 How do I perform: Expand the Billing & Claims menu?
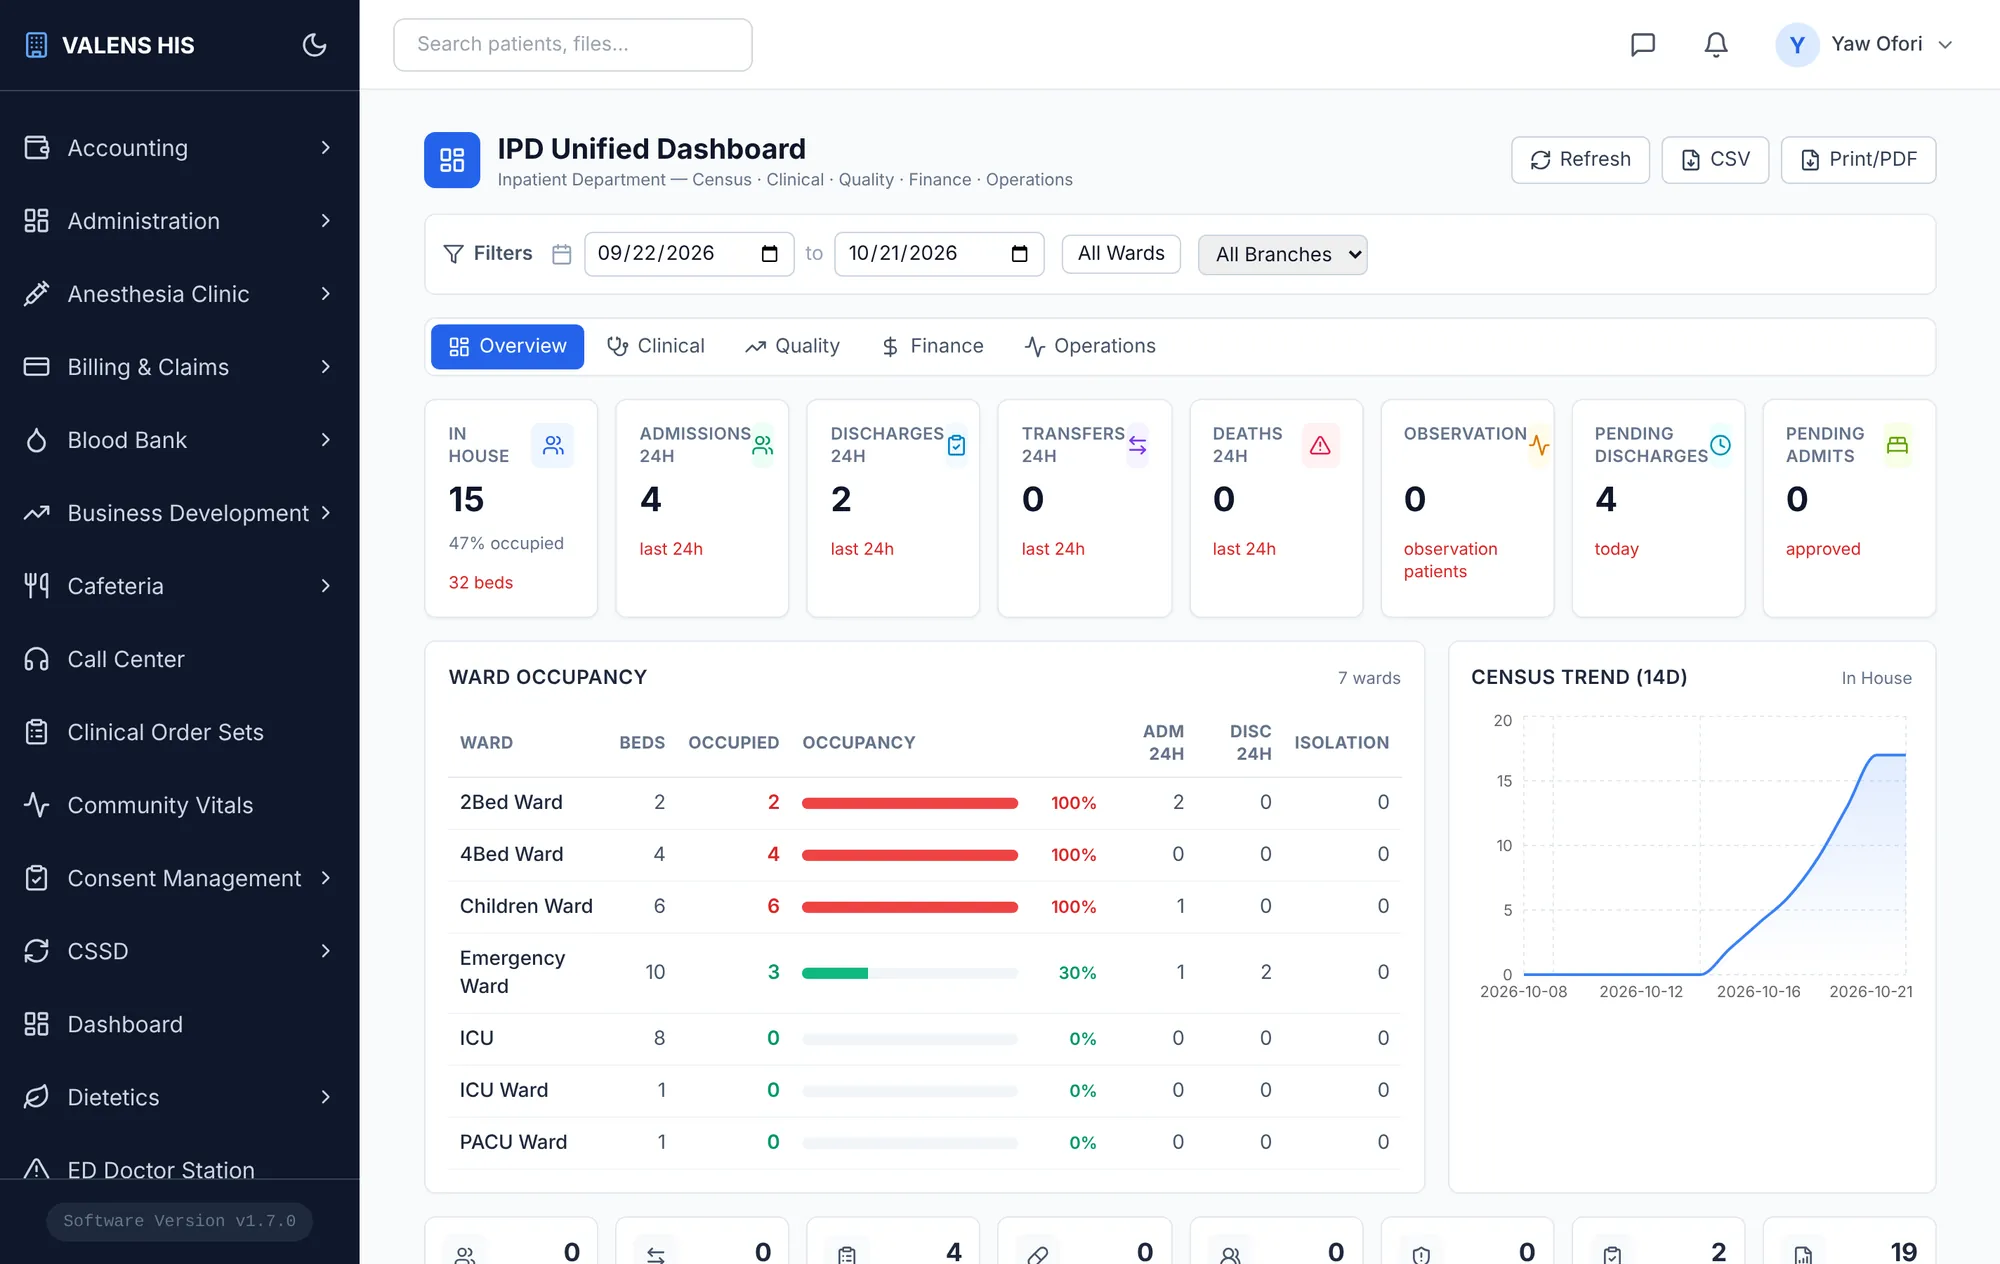180,367
